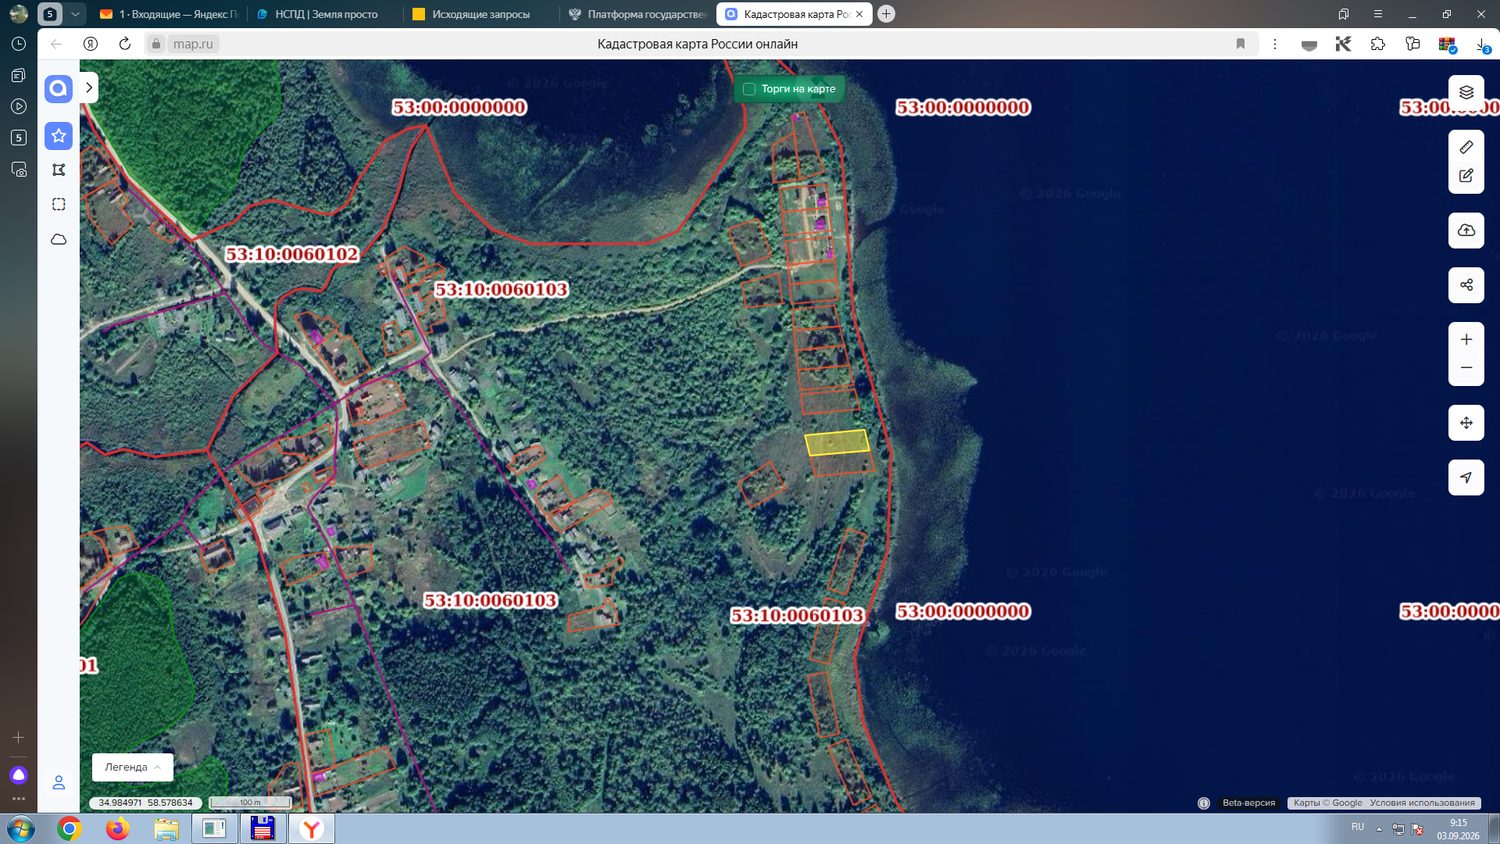
Task: Open 'Условия использования' link
Action: [1422, 803]
